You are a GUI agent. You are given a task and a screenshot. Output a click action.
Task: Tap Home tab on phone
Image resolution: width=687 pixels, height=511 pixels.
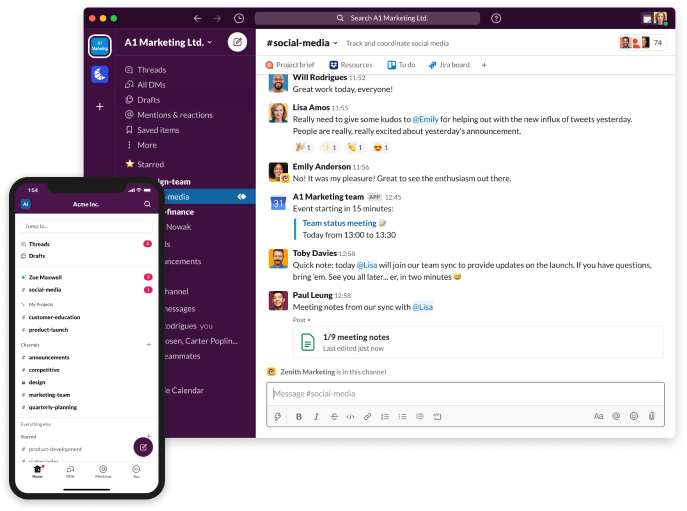point(38,472)
